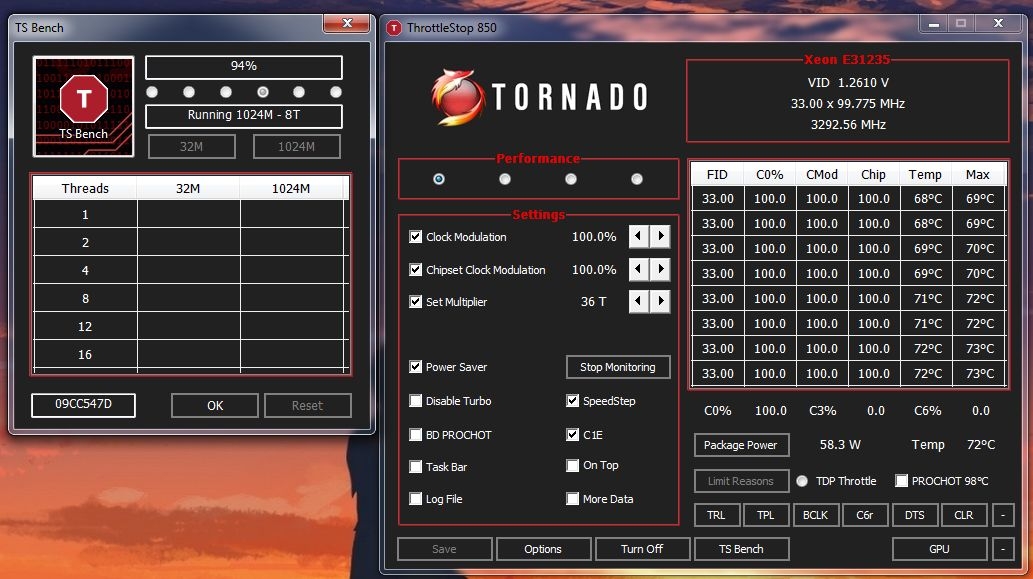Raise Set Multiplier with right arrow
Viewport: 1033px width, 579px height.
[x=660, y=302]
